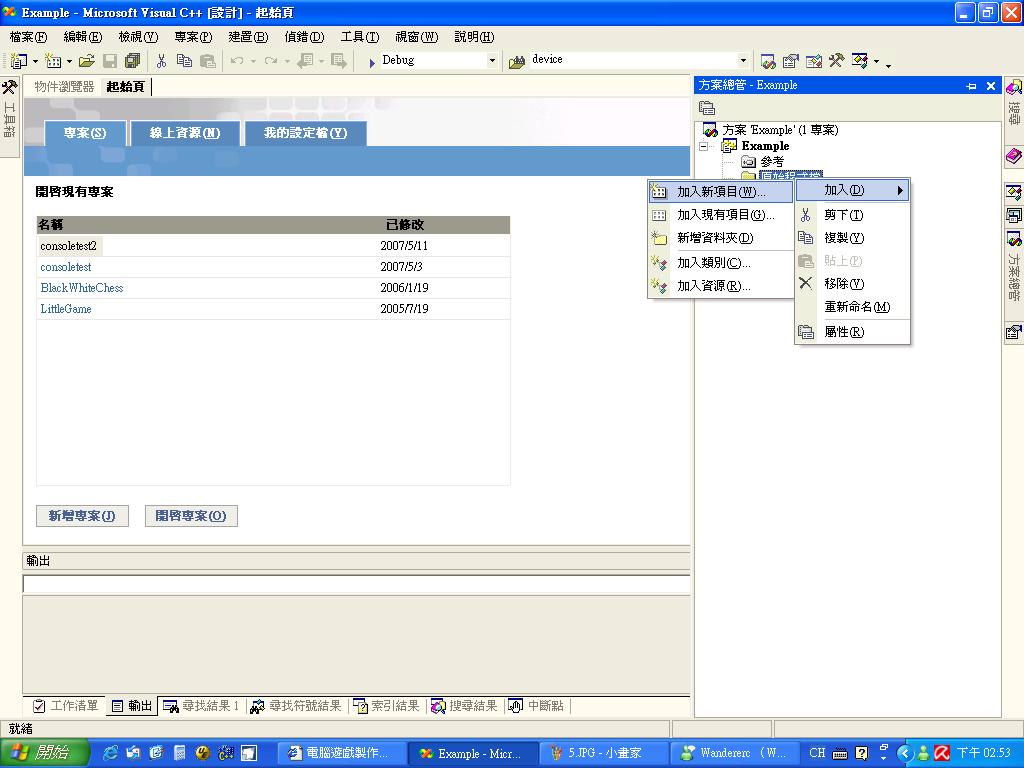Image resolution: width=1024 pixels, height=768 pixels.
Task: Switch to the 物件瀏覽器 tab
Action: [x=64, y=86]
